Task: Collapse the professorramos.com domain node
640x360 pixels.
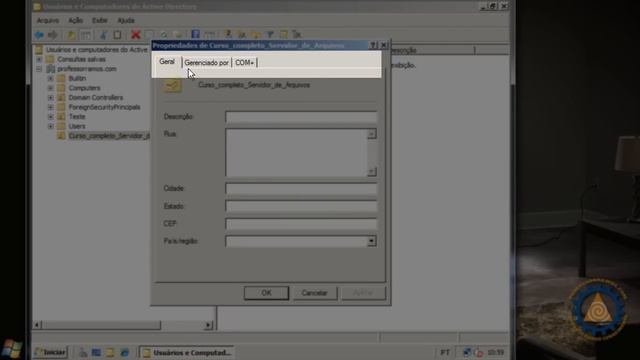Action: [39, 69]
